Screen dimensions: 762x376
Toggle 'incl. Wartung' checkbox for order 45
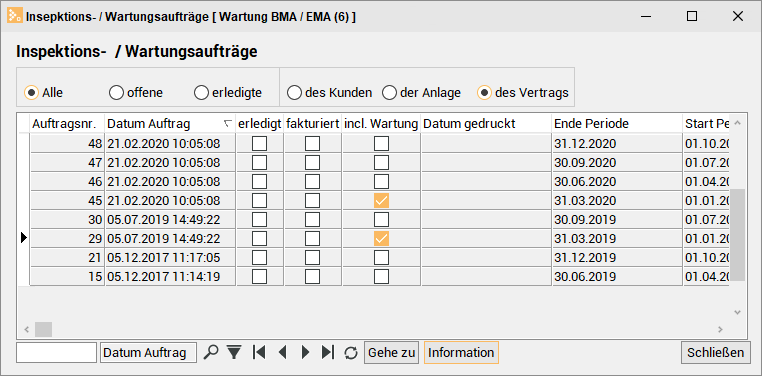click(381, 201)
